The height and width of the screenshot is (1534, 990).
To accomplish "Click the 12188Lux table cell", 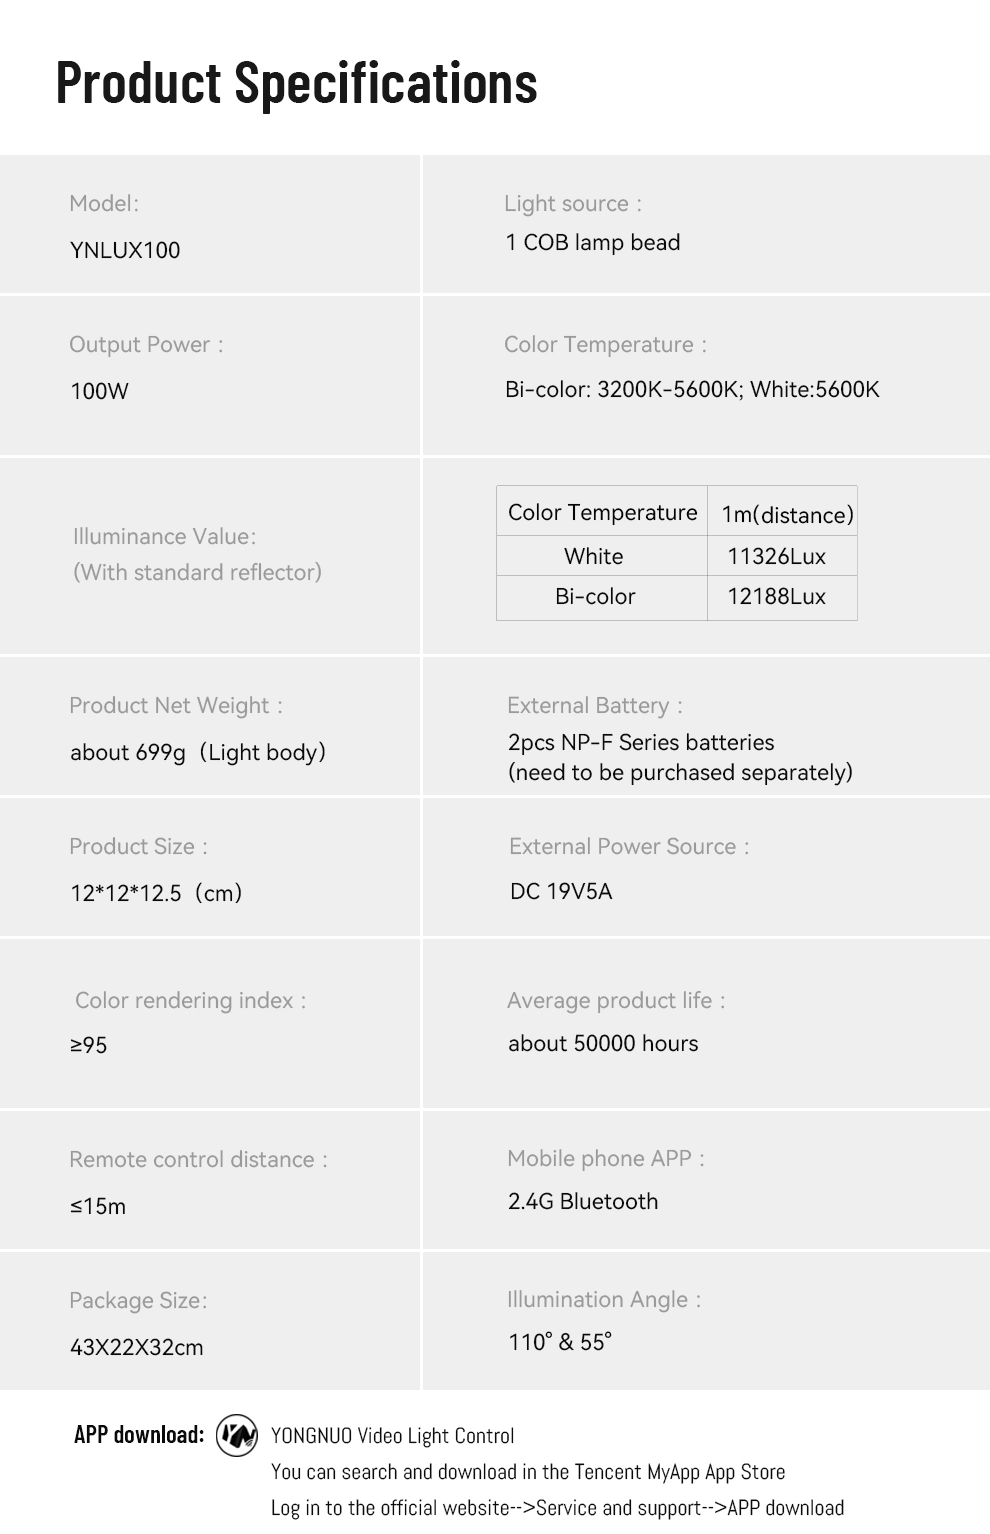I will [776, 597].
